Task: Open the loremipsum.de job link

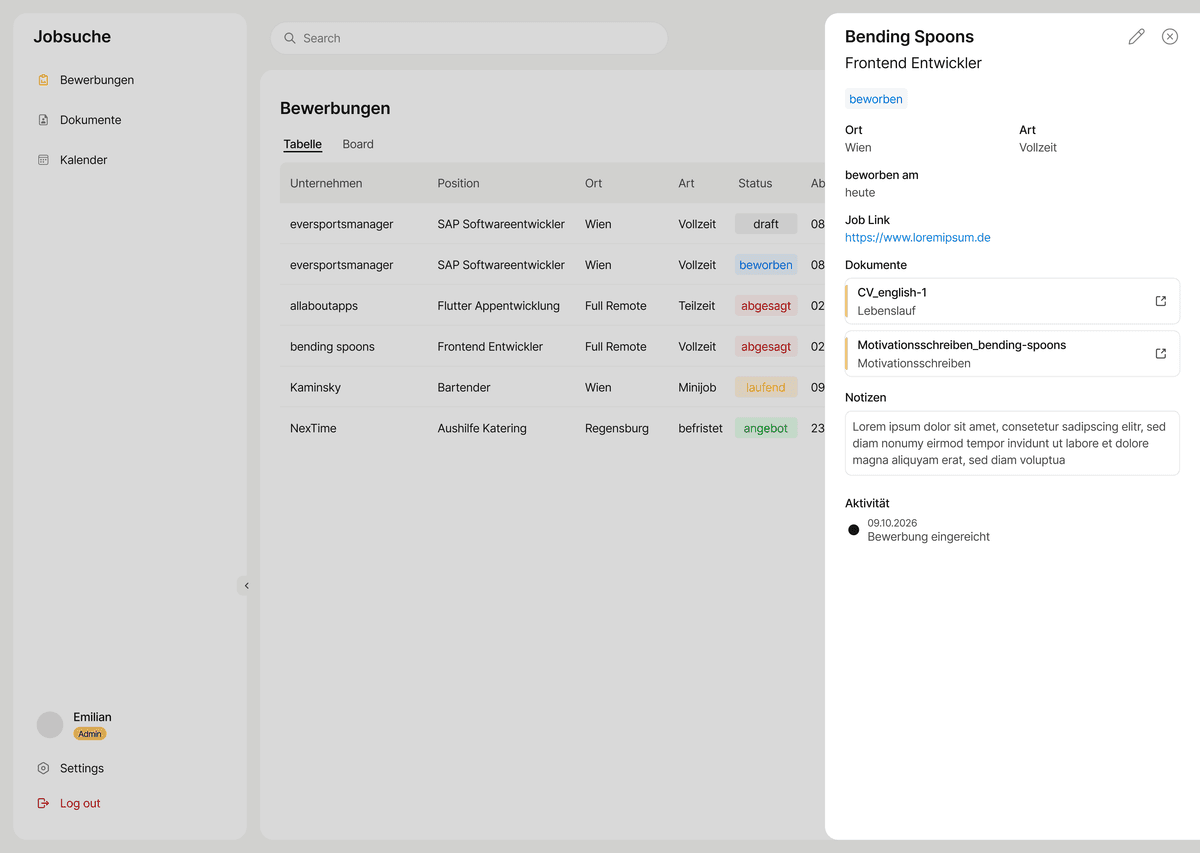Action: [x=917, y=238]
